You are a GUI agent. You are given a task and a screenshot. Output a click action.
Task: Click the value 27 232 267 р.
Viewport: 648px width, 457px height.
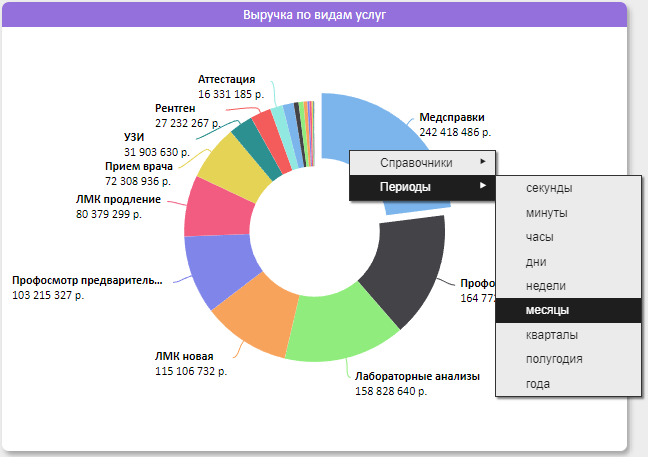188,123
